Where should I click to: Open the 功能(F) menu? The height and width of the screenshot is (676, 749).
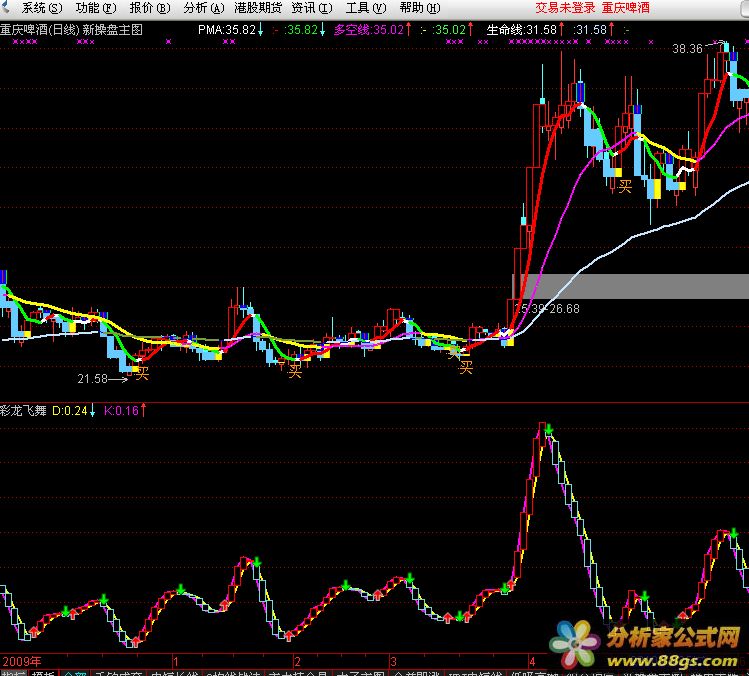pos(96,8)
